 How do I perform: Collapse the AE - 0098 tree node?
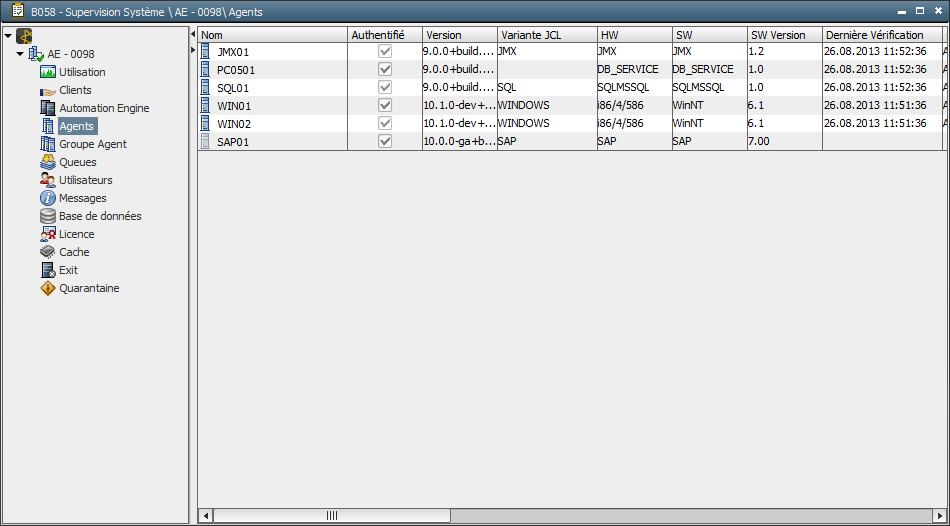(20, 55)
